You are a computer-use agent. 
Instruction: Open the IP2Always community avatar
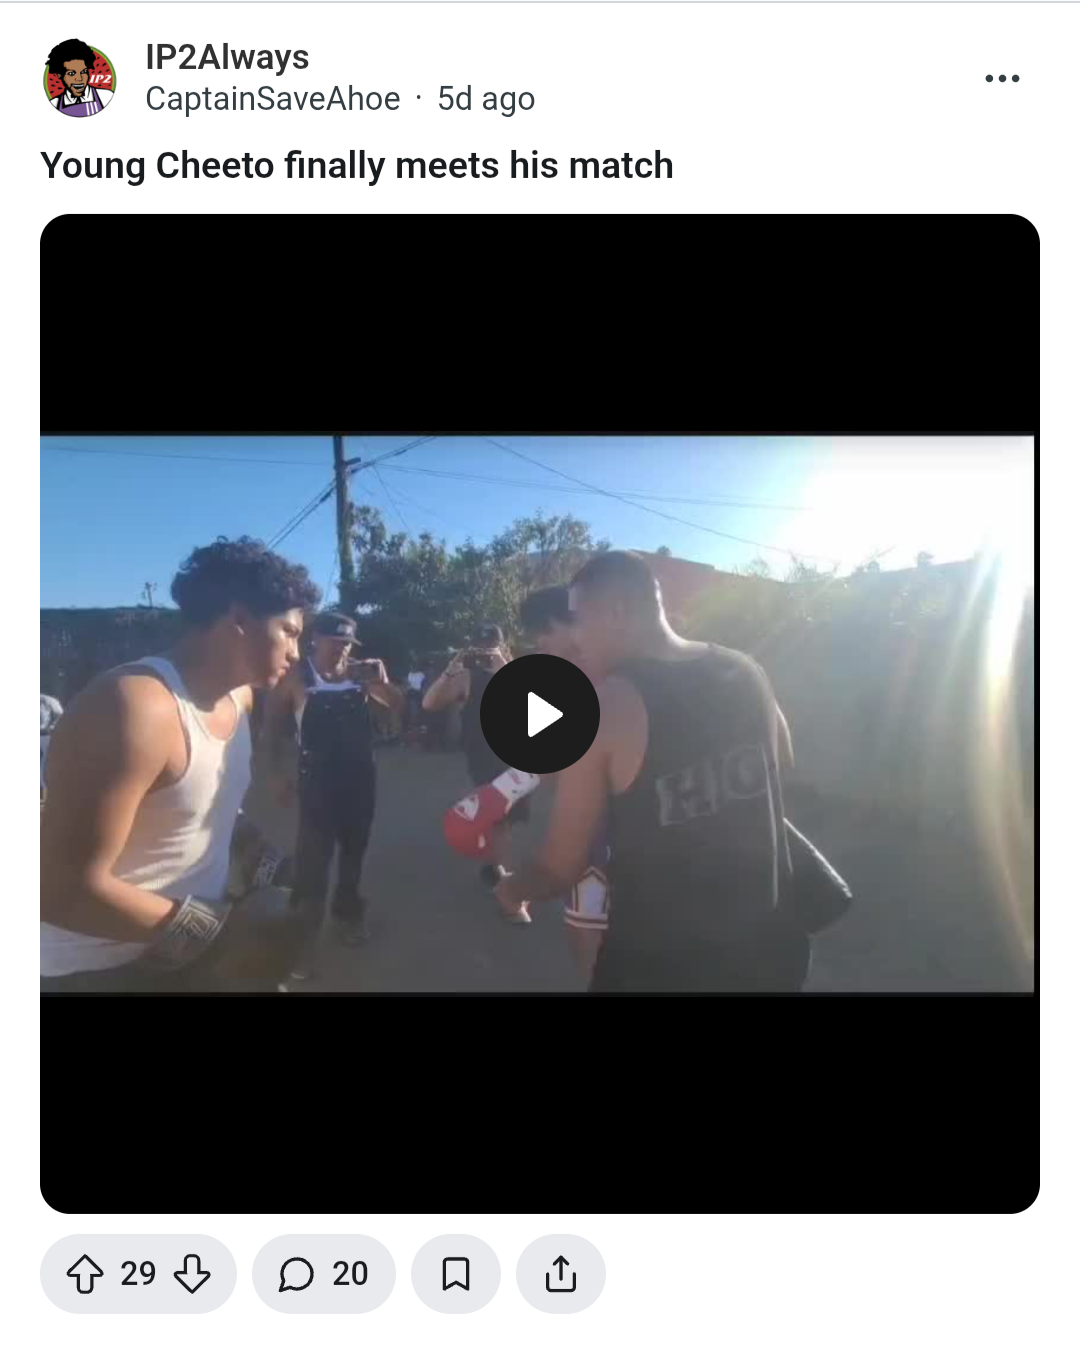(80, 78)
